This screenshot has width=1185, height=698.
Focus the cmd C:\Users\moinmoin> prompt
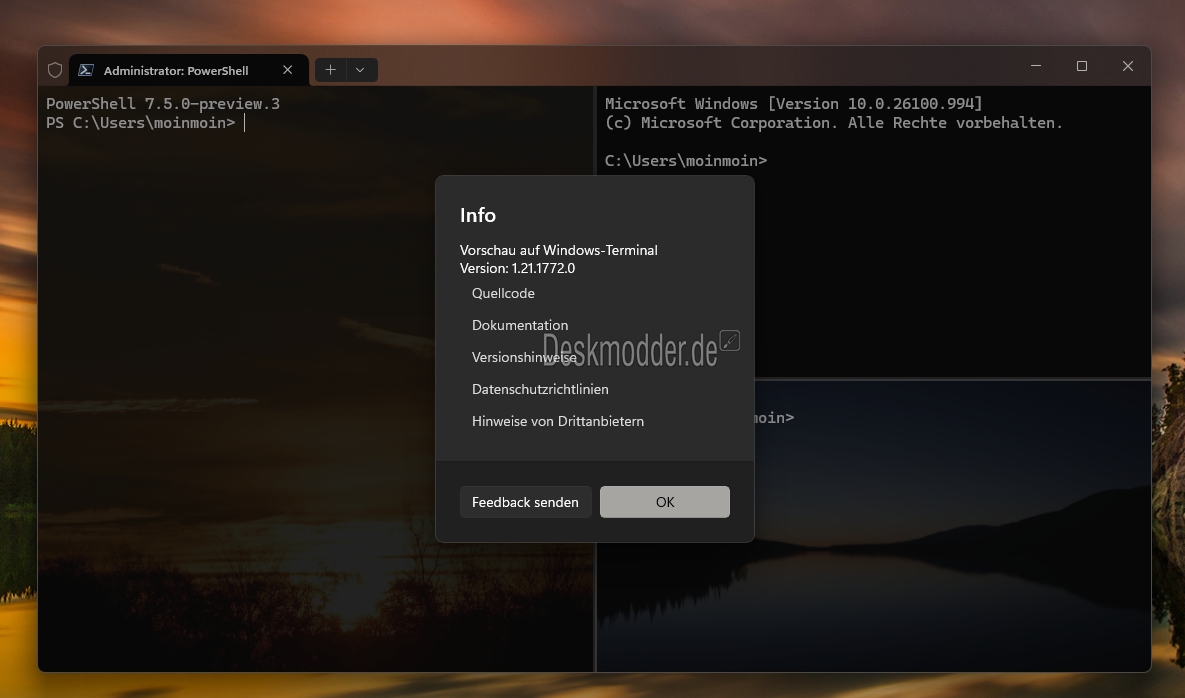(686, 160)
